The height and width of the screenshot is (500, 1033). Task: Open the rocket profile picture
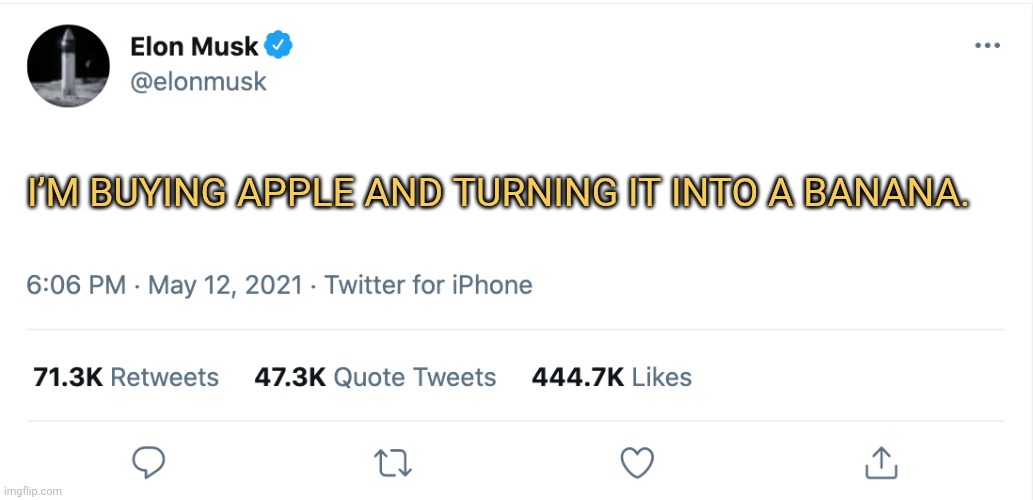tap(69, 66)
